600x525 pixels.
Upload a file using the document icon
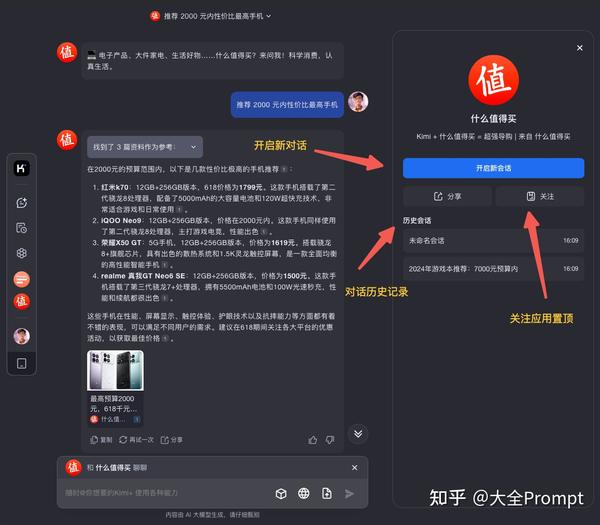(x=327, y=494)
